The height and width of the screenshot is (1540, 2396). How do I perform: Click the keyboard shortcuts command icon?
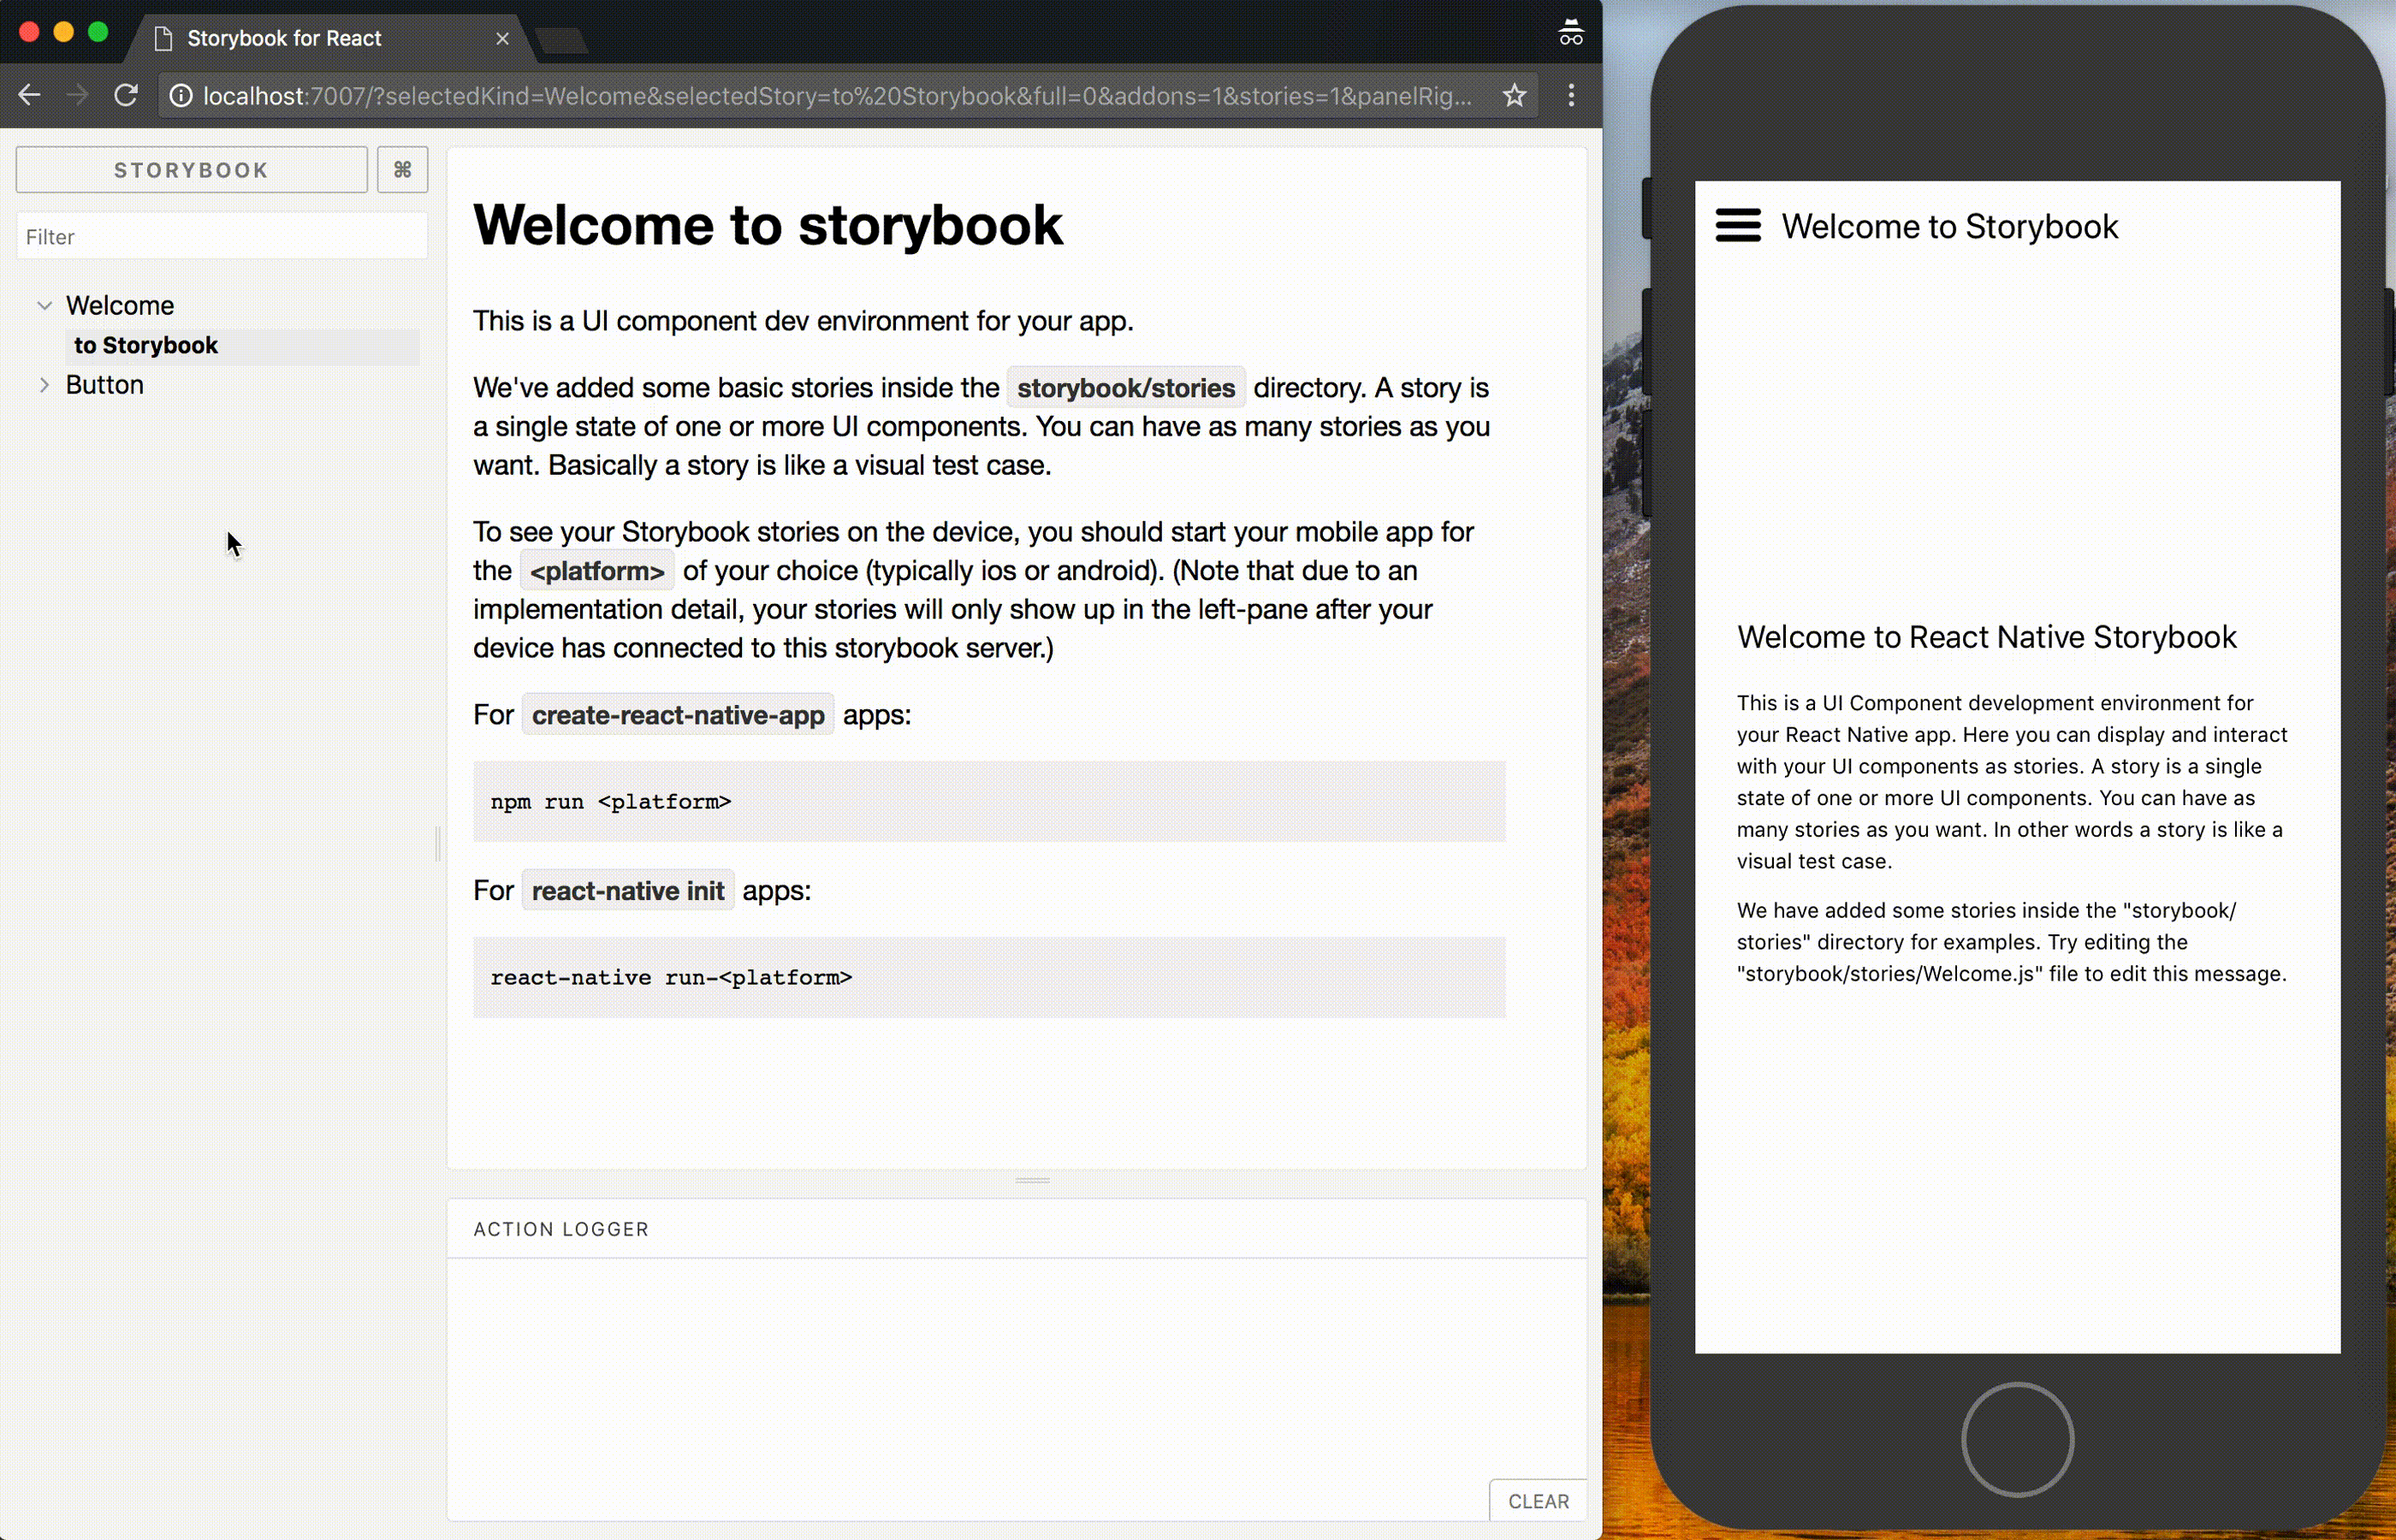tap(402, 170)
